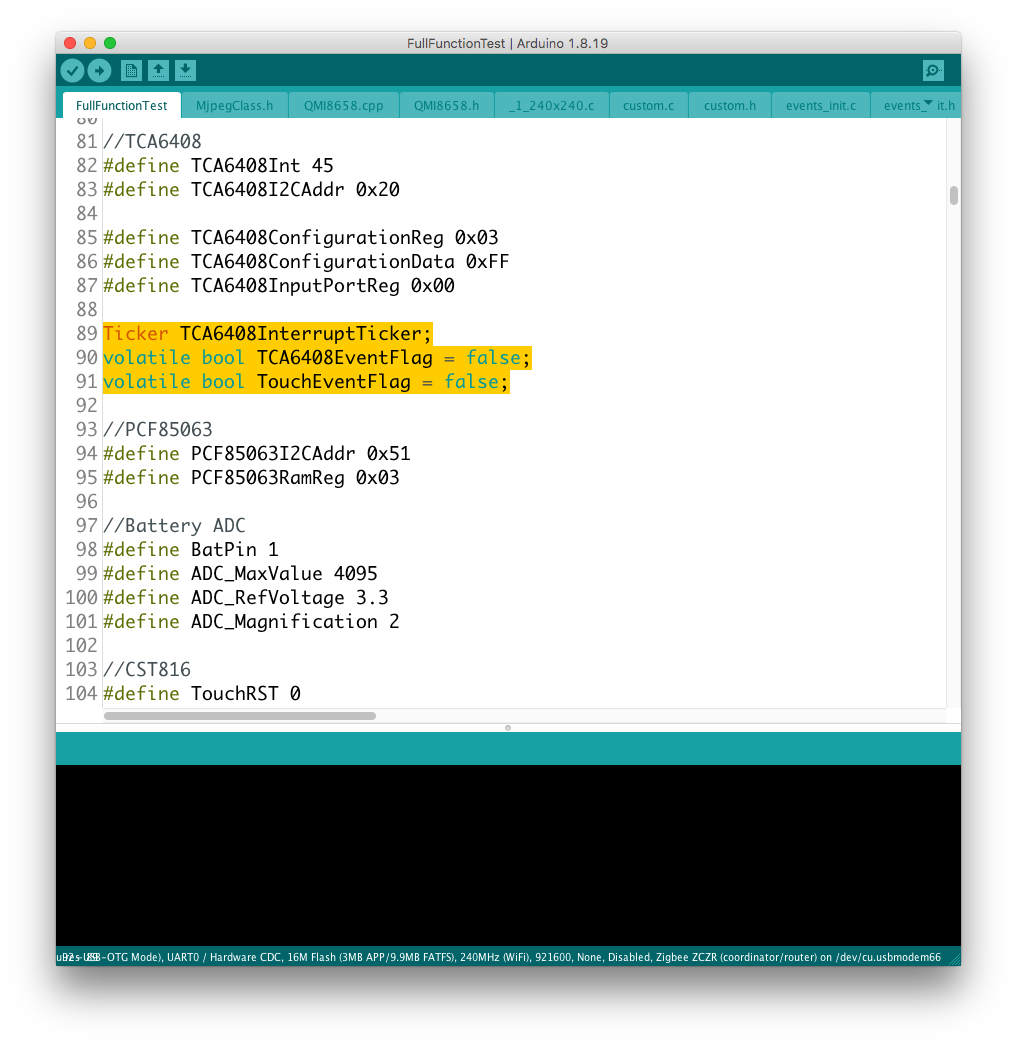Create a new sketch file
This screenshot has height=1046, width=1017.
click(x=131, y=70)
